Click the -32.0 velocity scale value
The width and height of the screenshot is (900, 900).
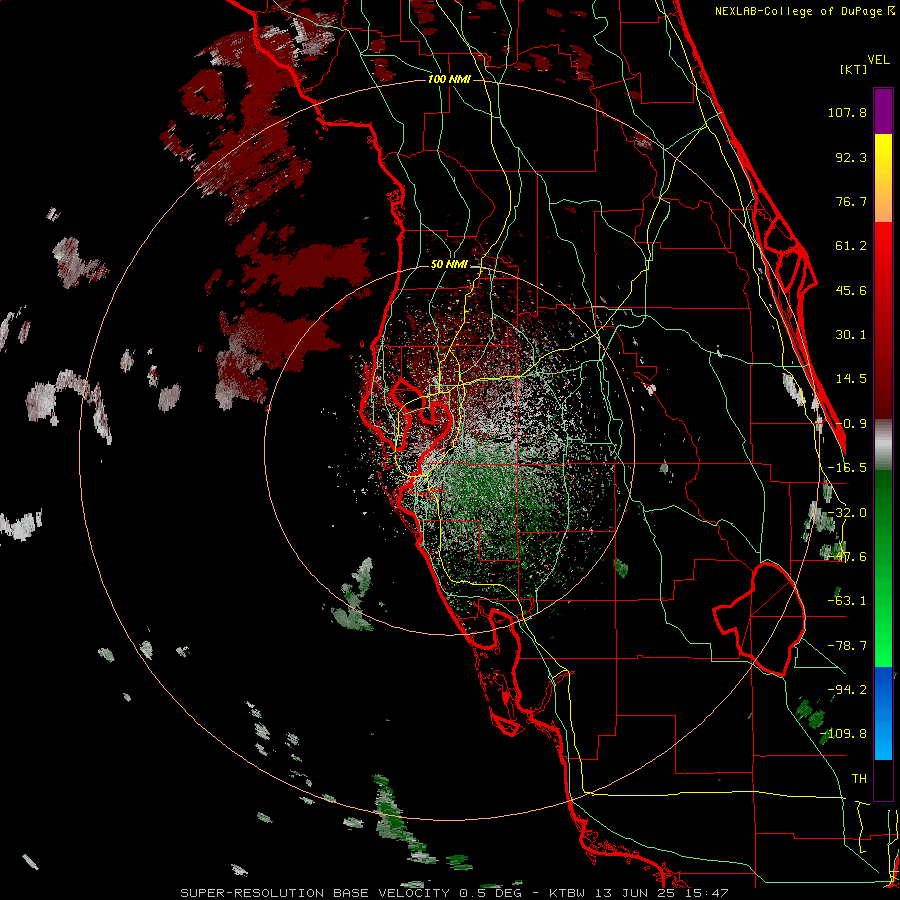(847, 513)
